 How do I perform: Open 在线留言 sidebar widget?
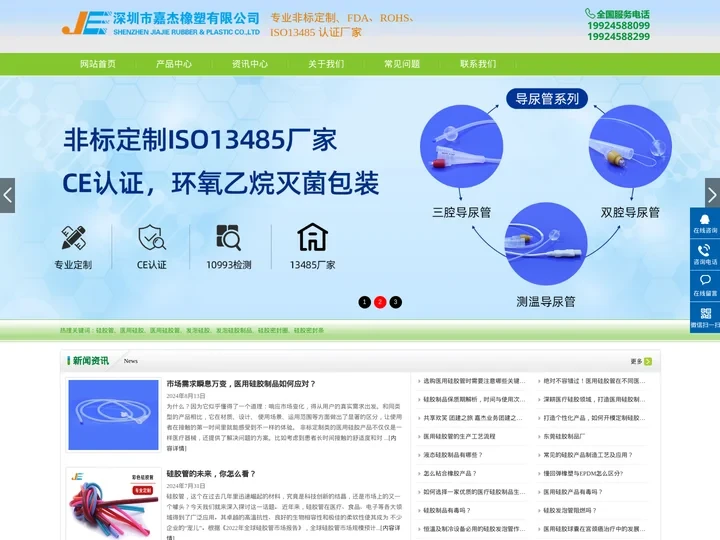point(705,286)
